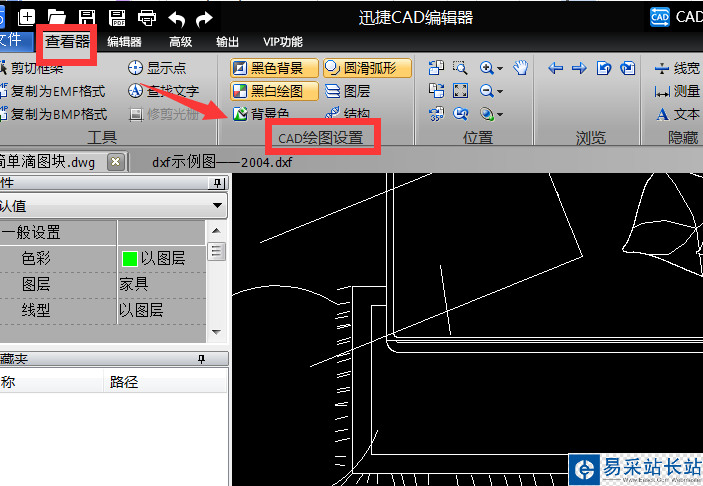Click the last layout page icon in 浏览 group
Viewport: 703px width, 486px height.
point(628,68)
